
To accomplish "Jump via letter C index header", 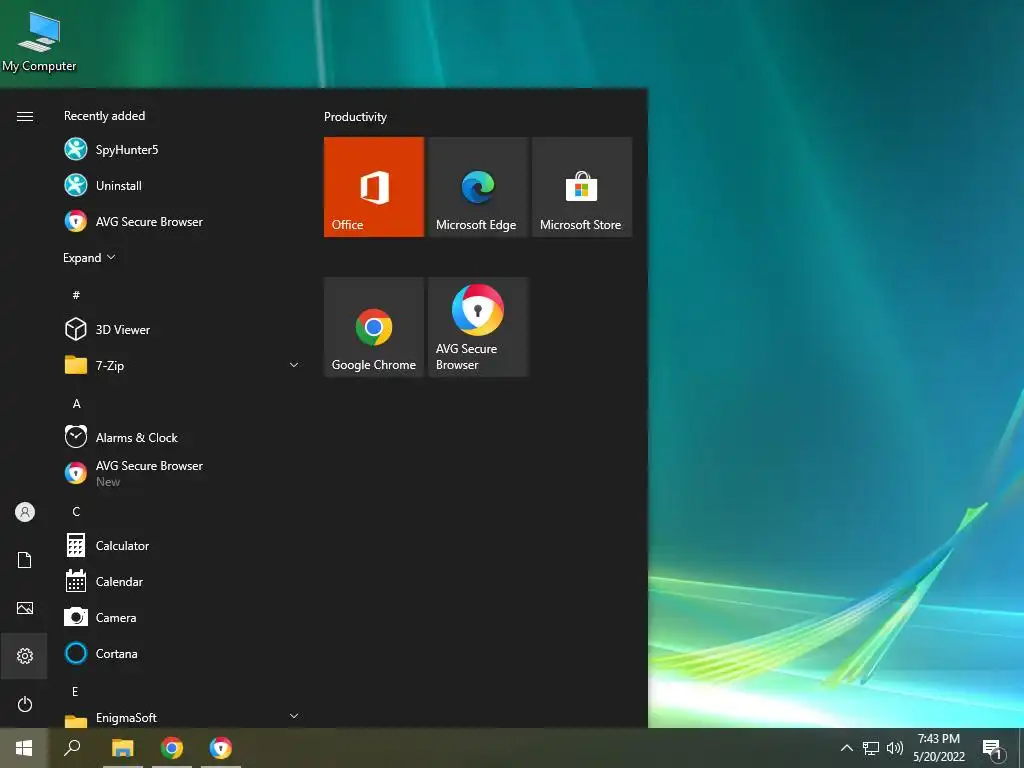I will (76, 511).
